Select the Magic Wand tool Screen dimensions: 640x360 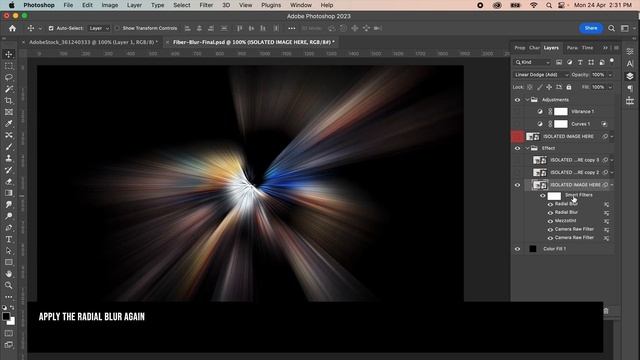pyautogui.click(x=9, y=89)
